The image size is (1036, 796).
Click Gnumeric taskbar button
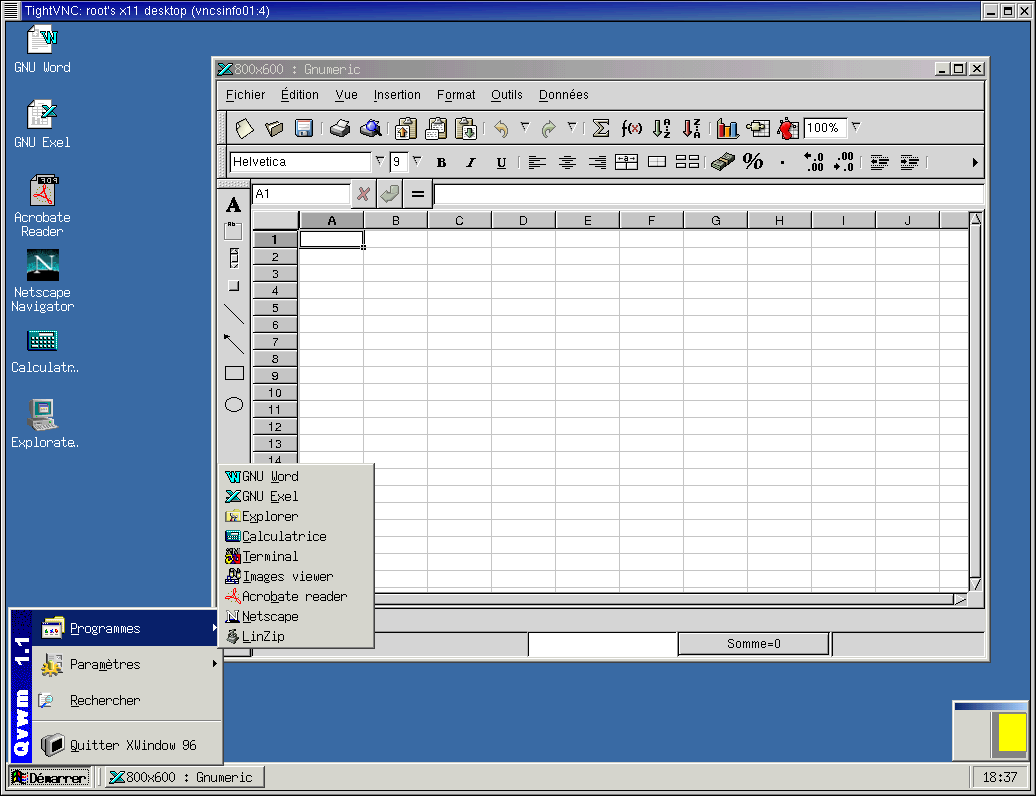(184, 777)
